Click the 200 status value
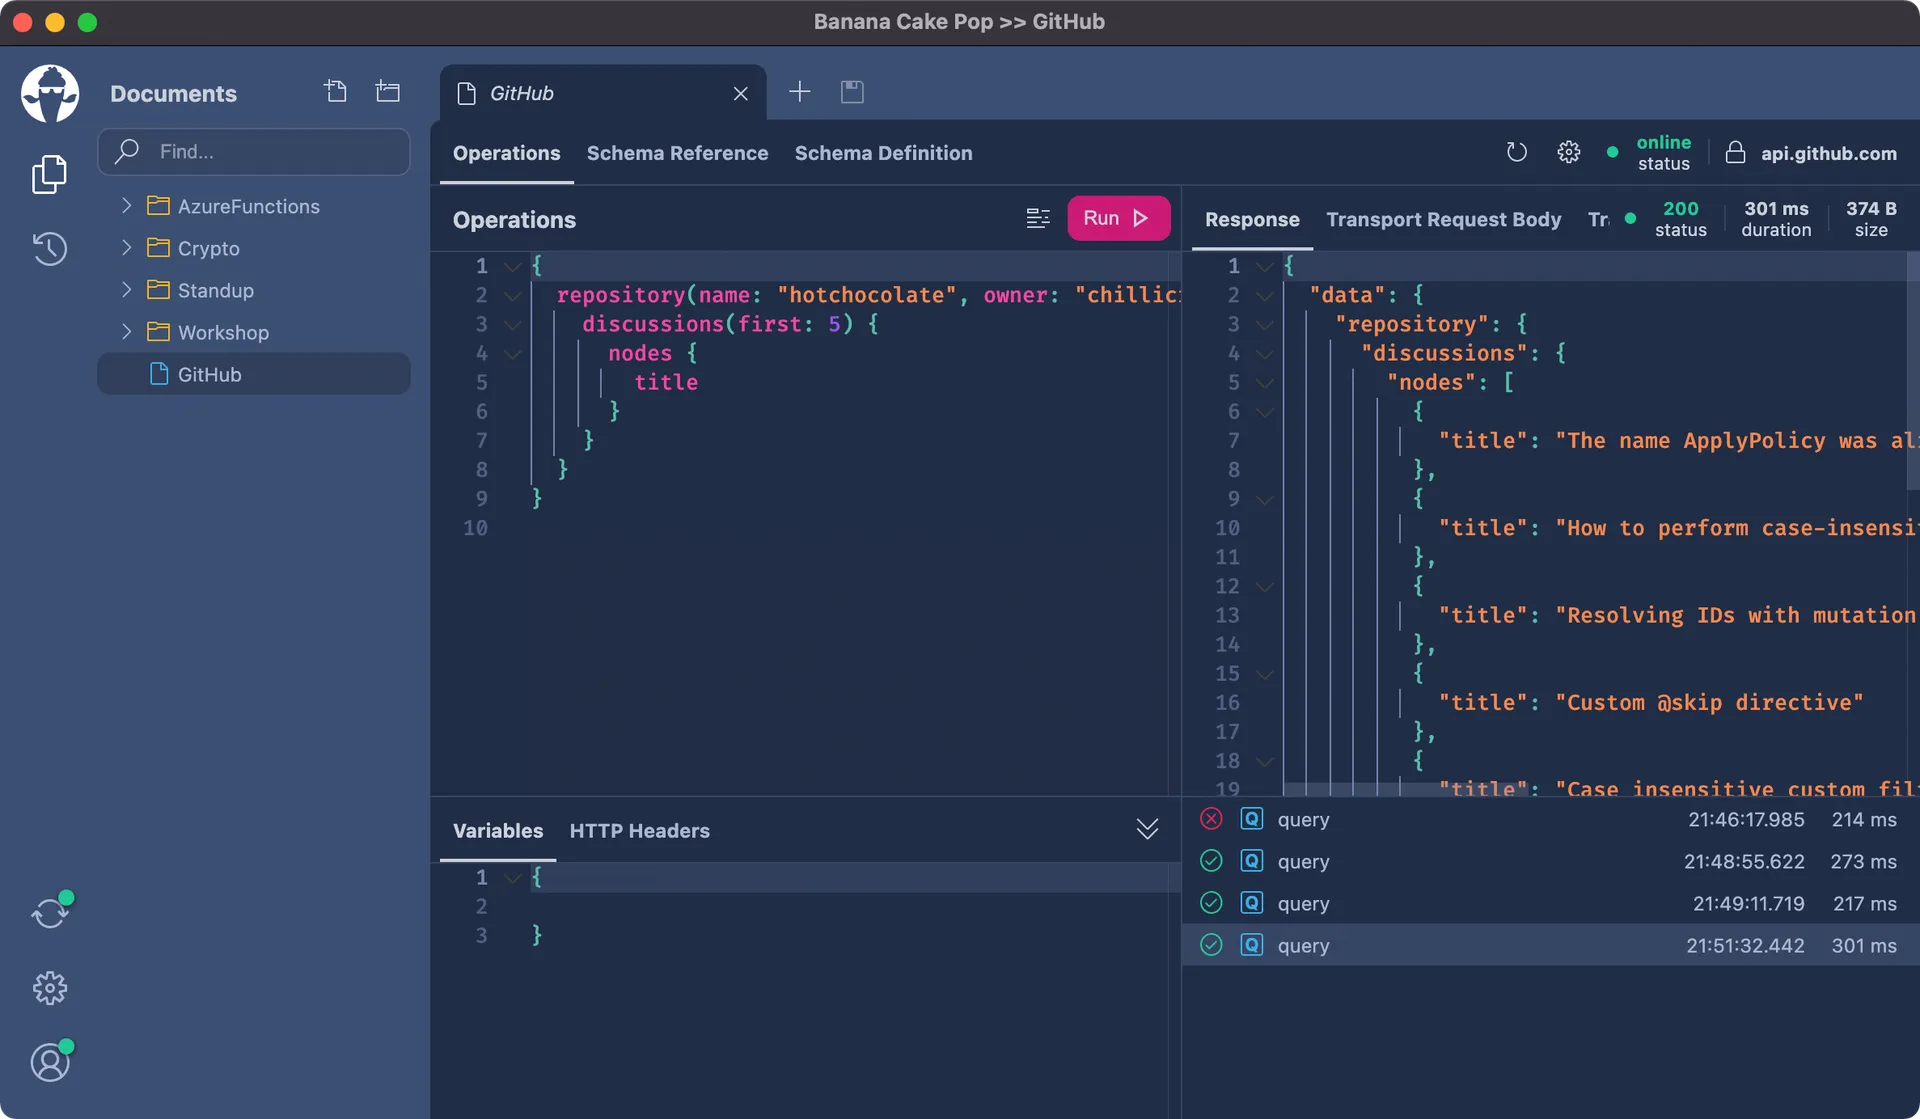Viewport: 1920px width, 1119px height. point(1680,208)
